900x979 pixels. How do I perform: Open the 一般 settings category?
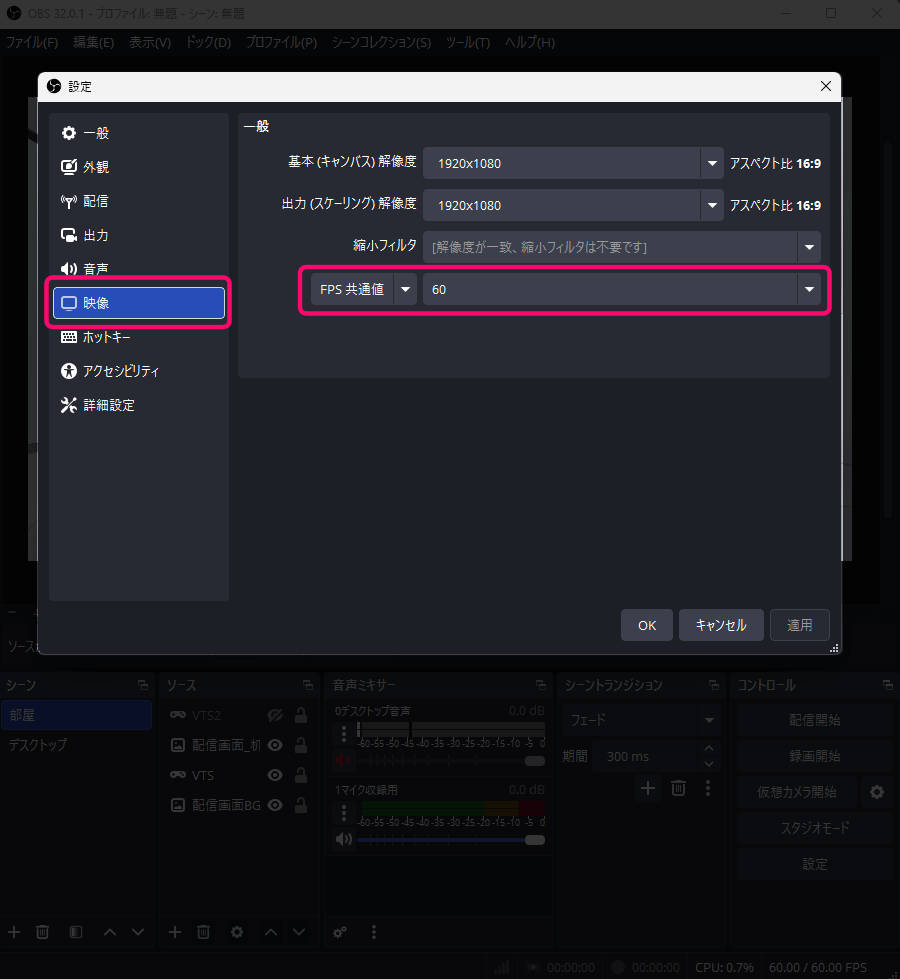96,133
